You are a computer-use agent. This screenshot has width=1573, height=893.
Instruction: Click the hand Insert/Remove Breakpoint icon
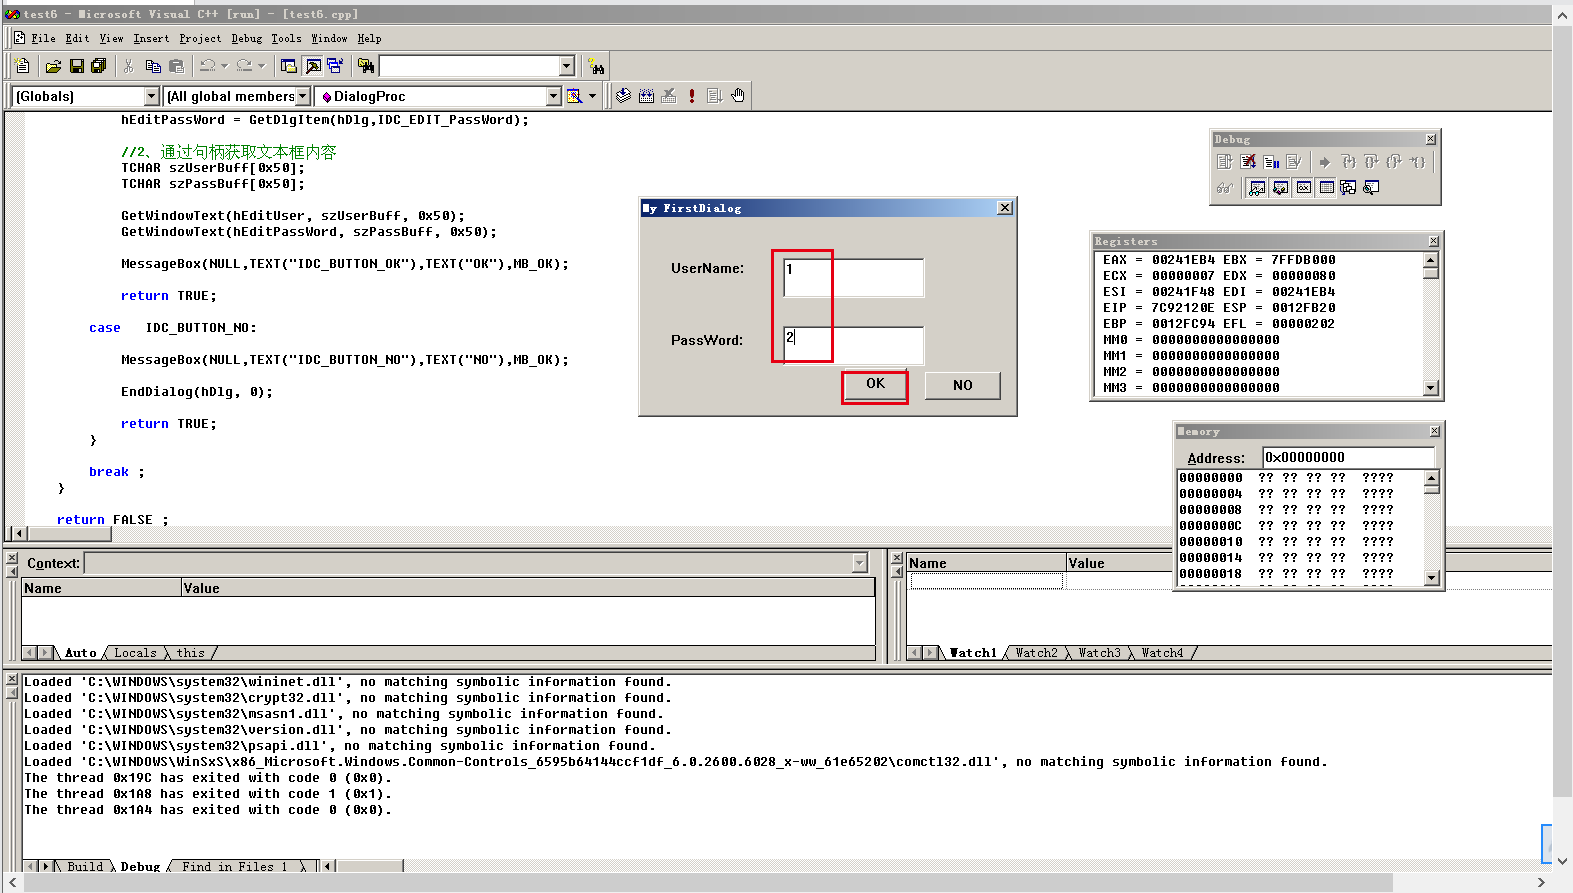[738, 96]
